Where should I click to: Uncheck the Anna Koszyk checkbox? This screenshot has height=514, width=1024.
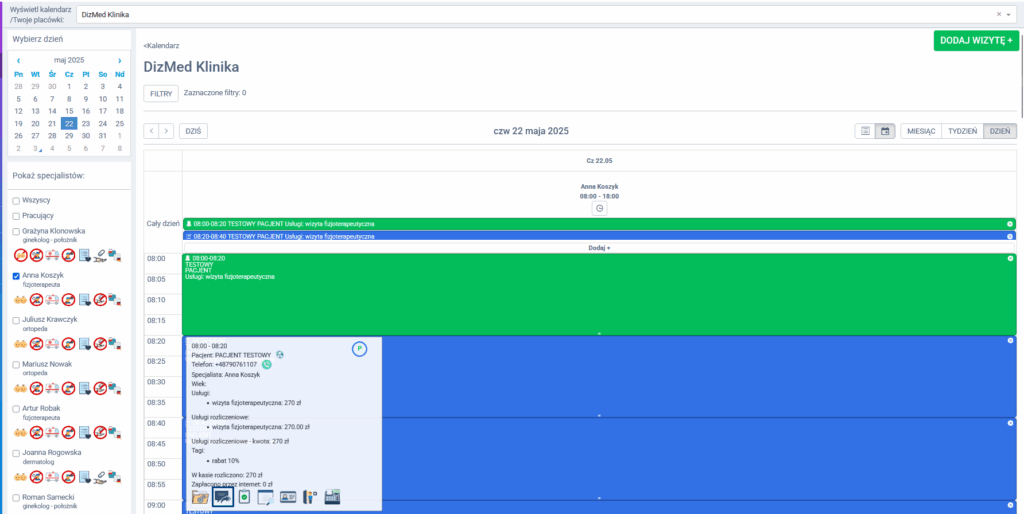coord(16,275)
